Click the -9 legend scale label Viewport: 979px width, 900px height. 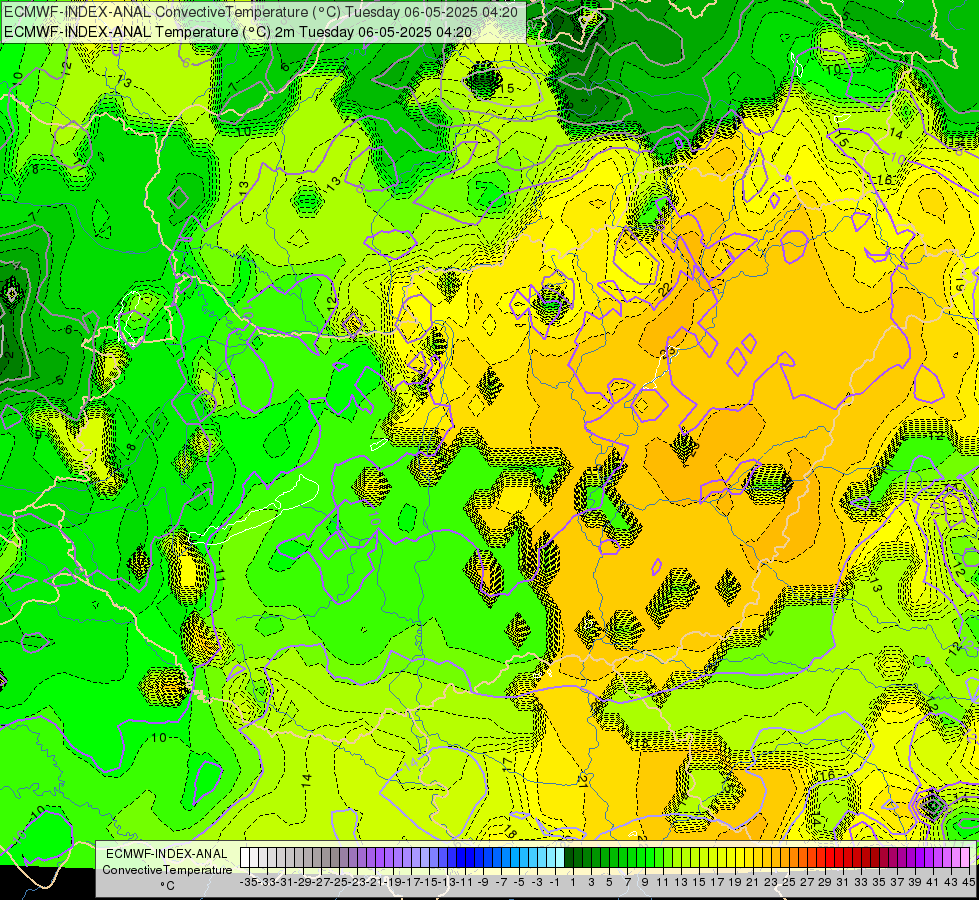click(x=481, y=883)
